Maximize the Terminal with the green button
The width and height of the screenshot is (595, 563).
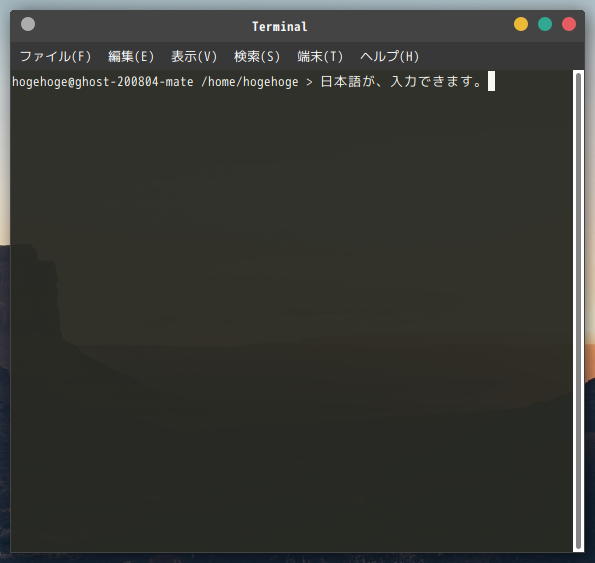(x=545, y=24)
